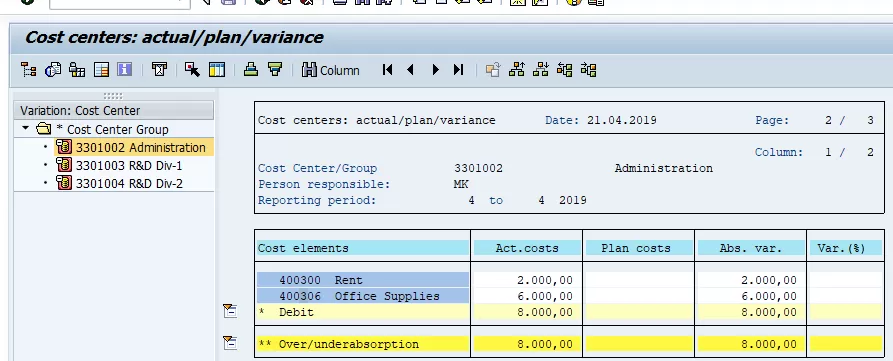Open the column layout icon
This screenshot has height=361, width=893.
[216, 70]
